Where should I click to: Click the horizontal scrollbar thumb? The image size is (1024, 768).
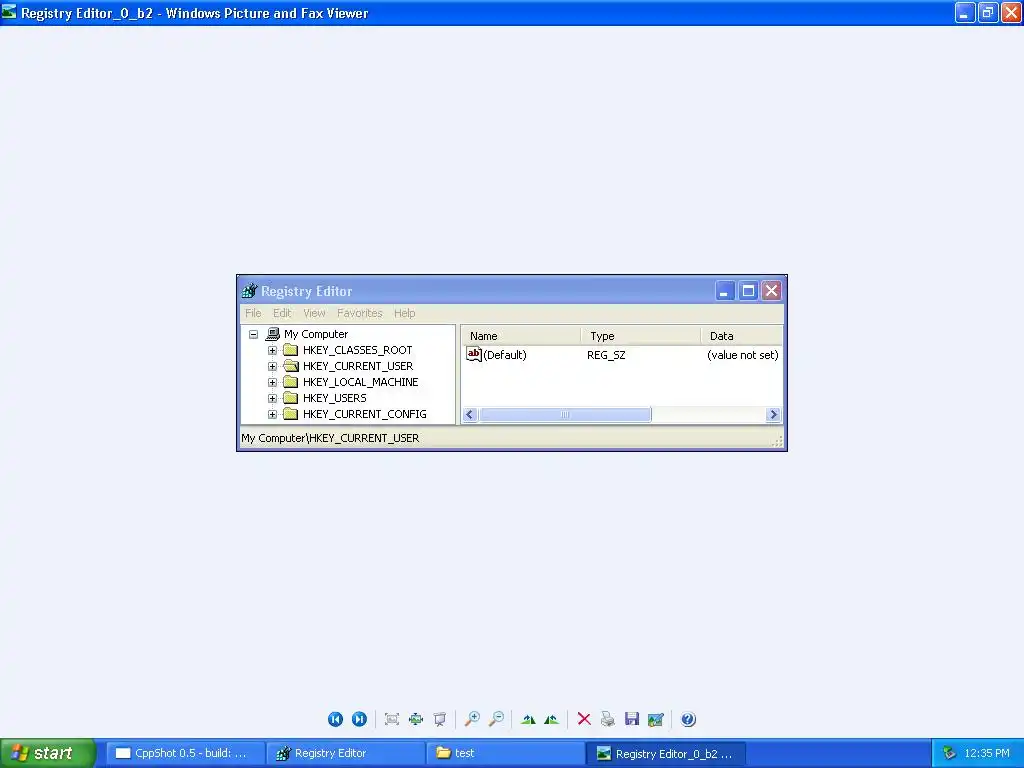(x=566, y=415)
